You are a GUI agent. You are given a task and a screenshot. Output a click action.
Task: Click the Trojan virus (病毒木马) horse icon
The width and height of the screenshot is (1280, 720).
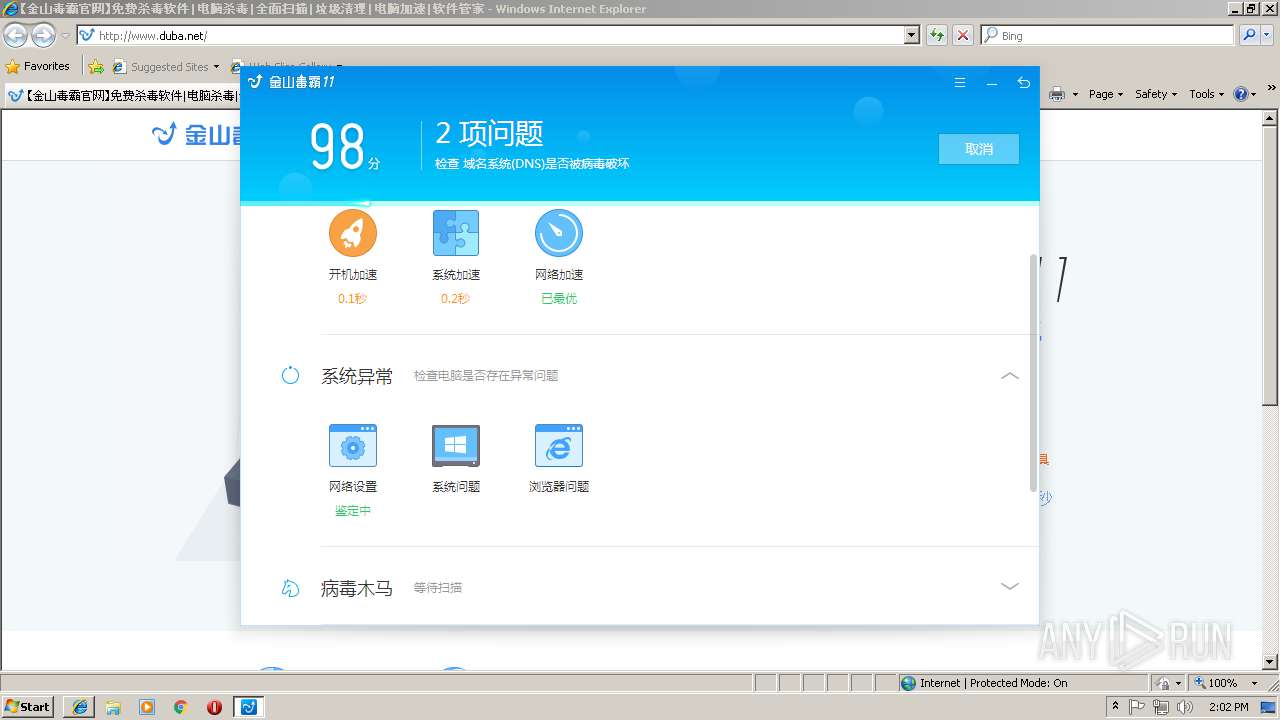pos(290,588)
